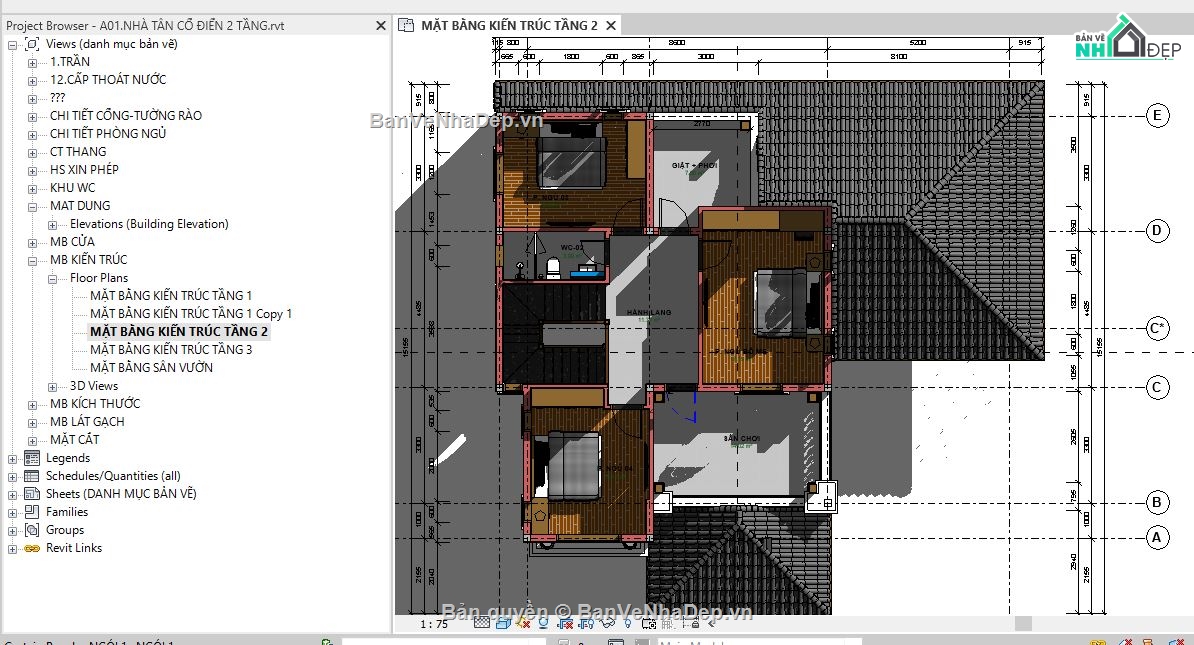
Task: Select the Temporary Hide/Isolate glasses icon
Action: click(606, 625)
